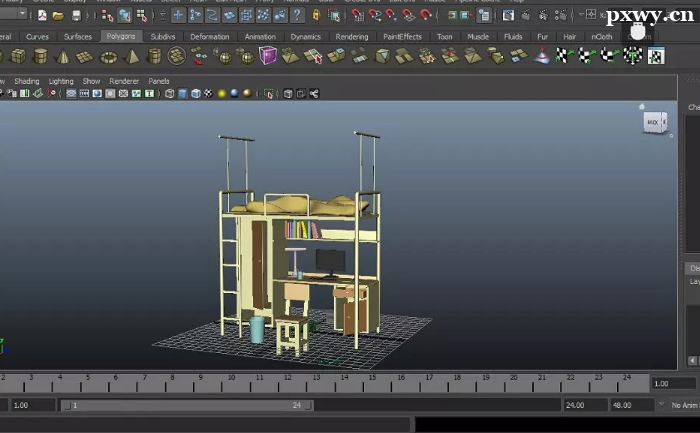Click the IPR render clapperboard icon
The width and height of the screenshot is (700, 433).
click(543, 16)
